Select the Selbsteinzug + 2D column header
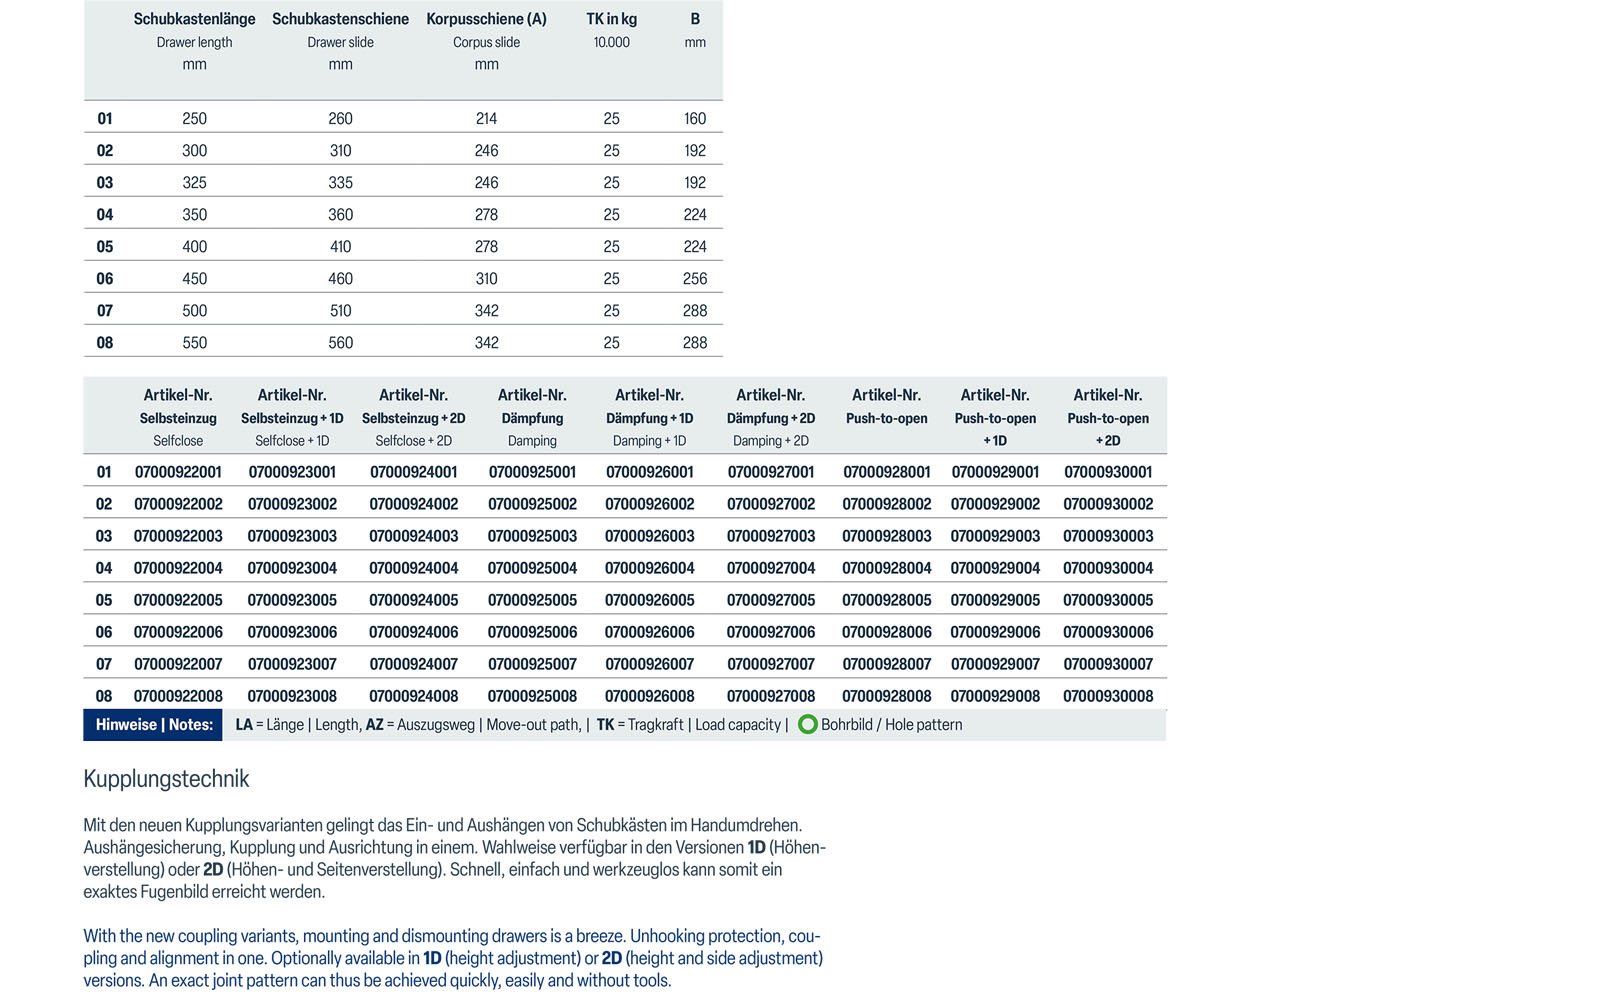 [414, 418]
